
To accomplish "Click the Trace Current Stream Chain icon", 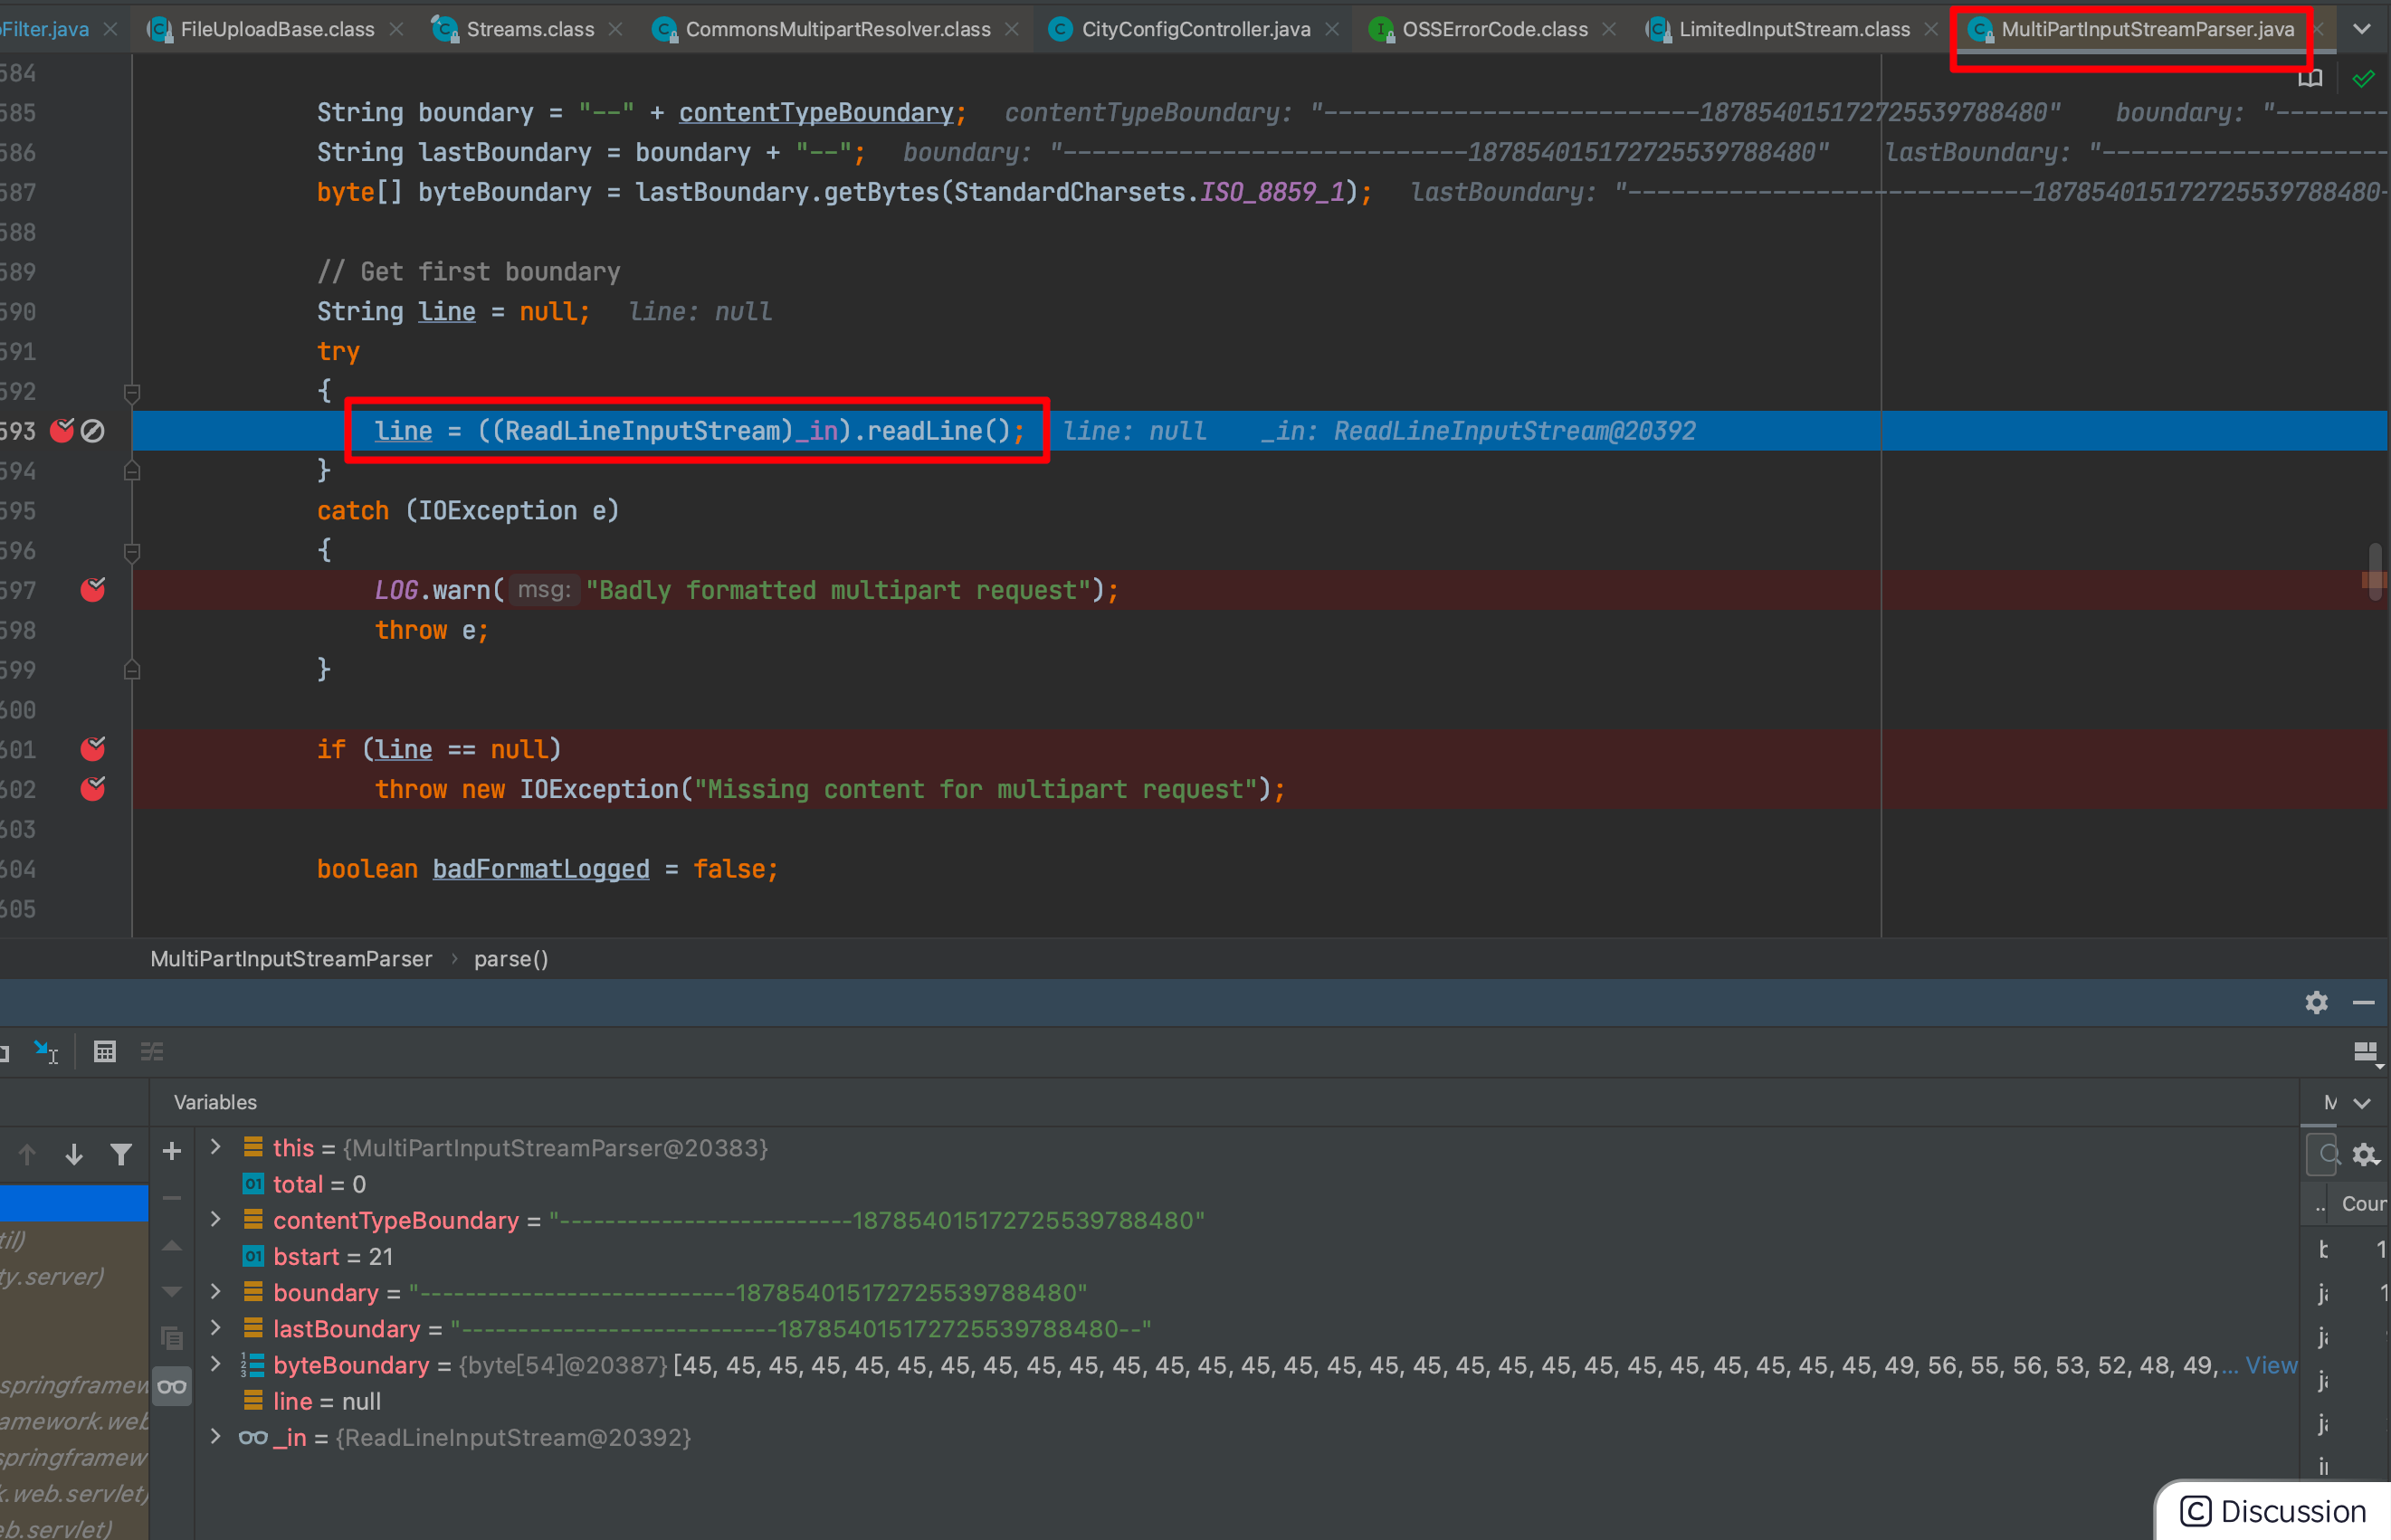I will click(152, 1051).
